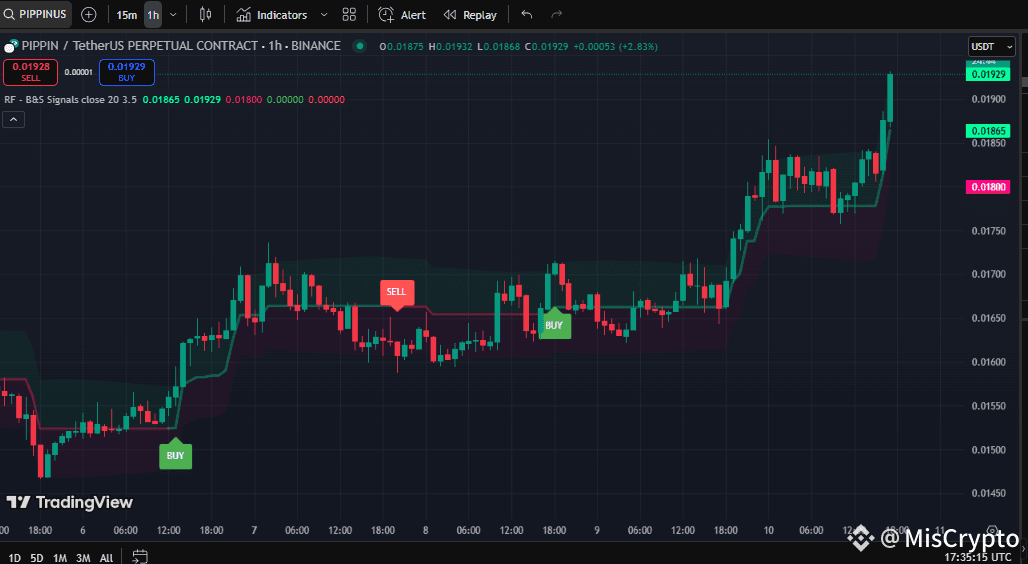Viewport: 1028px width, 564px height.
Task: Click the lower-left BUY signal label
Action: click(x=175, y=454)
